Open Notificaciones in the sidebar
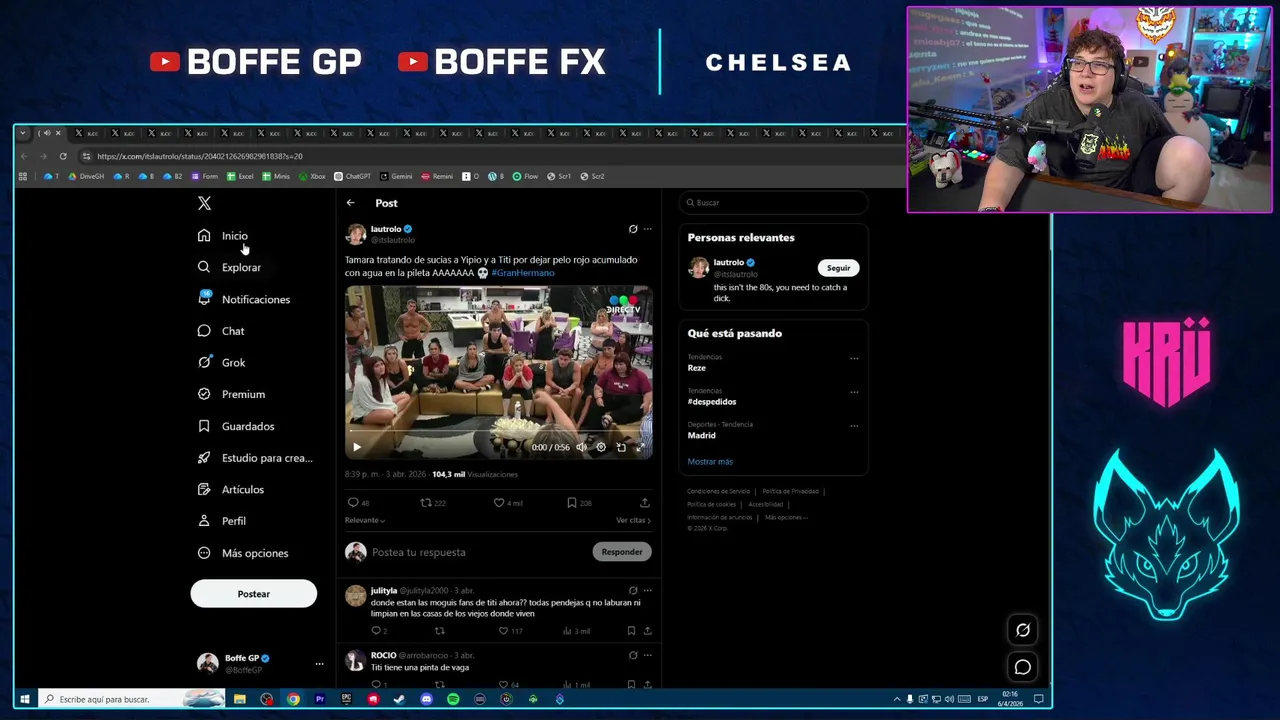 point(244,299)
